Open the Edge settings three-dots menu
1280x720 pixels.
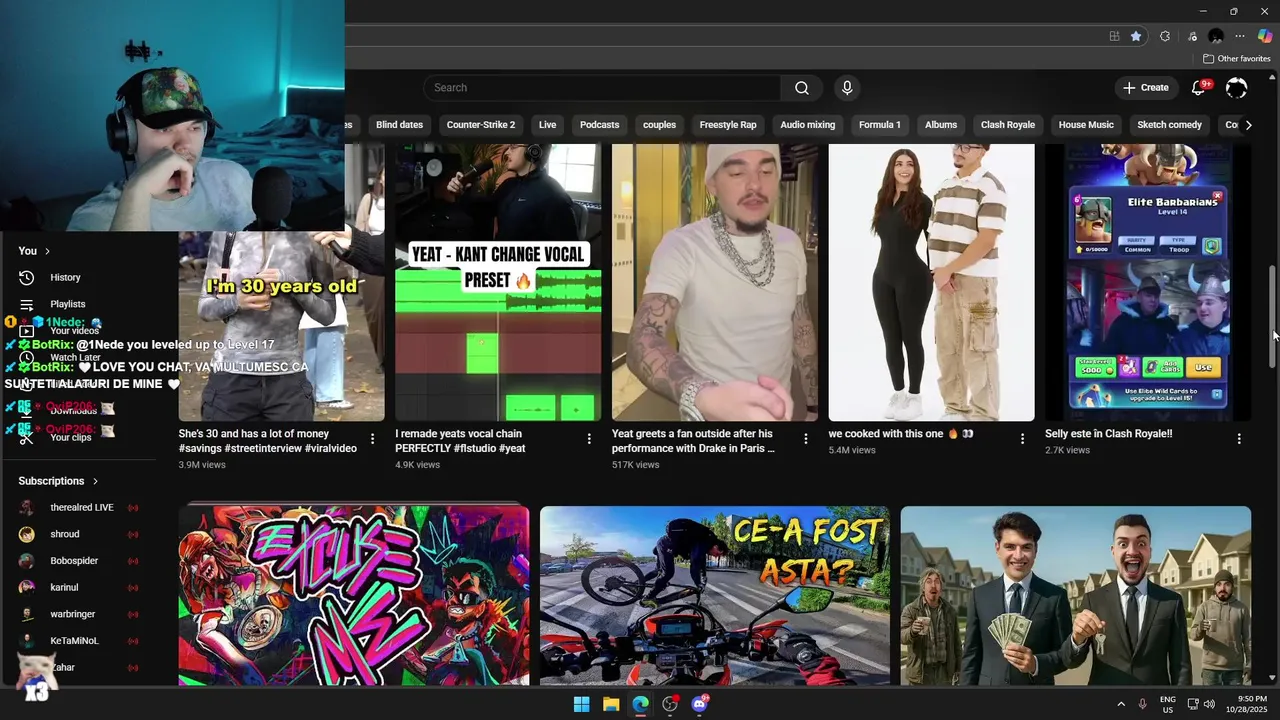click(1240, 36)
